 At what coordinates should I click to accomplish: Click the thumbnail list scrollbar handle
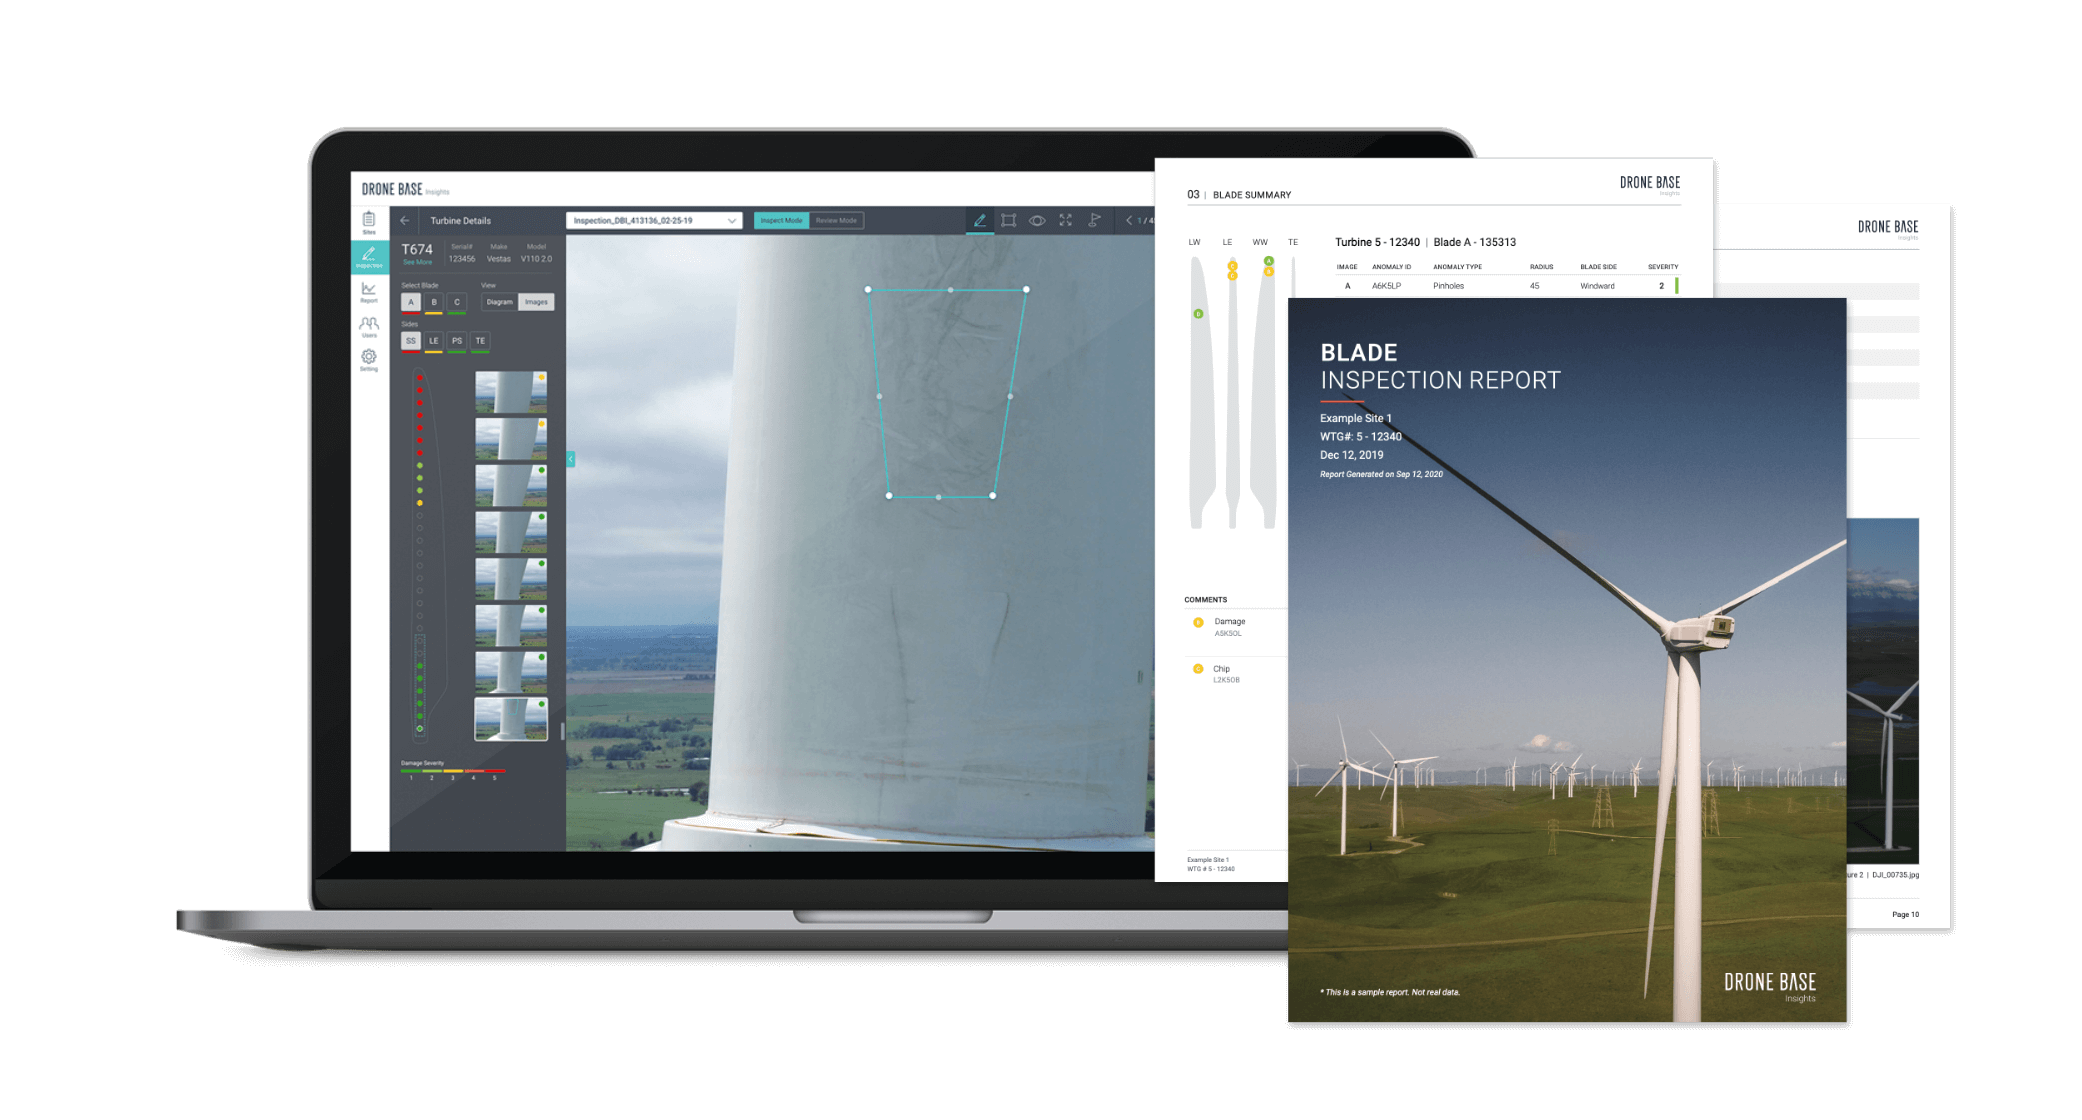tap(562, 731)
